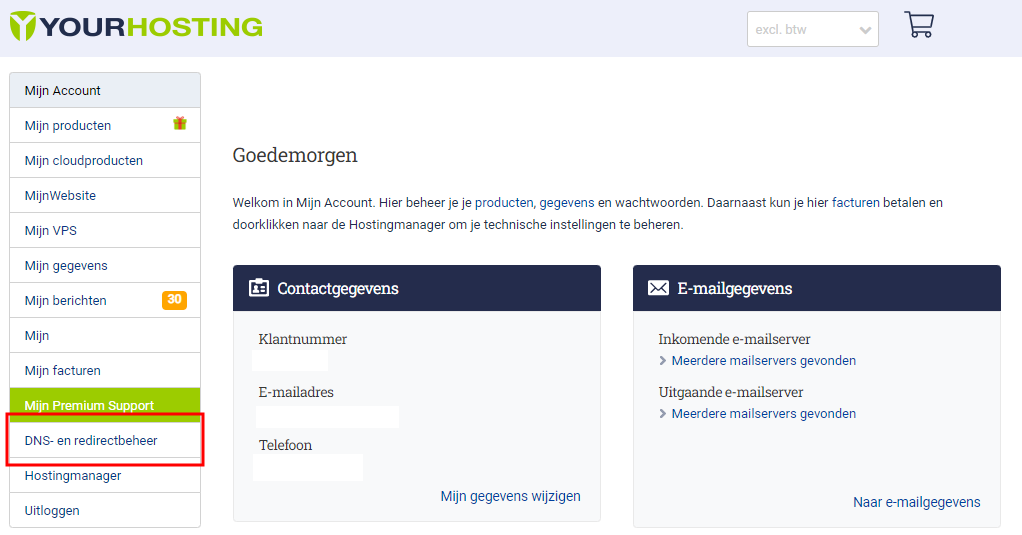This screenshot has height=535, width=1022.
Task: Open the shopping cart icon
Action: (x=918, y=25)
